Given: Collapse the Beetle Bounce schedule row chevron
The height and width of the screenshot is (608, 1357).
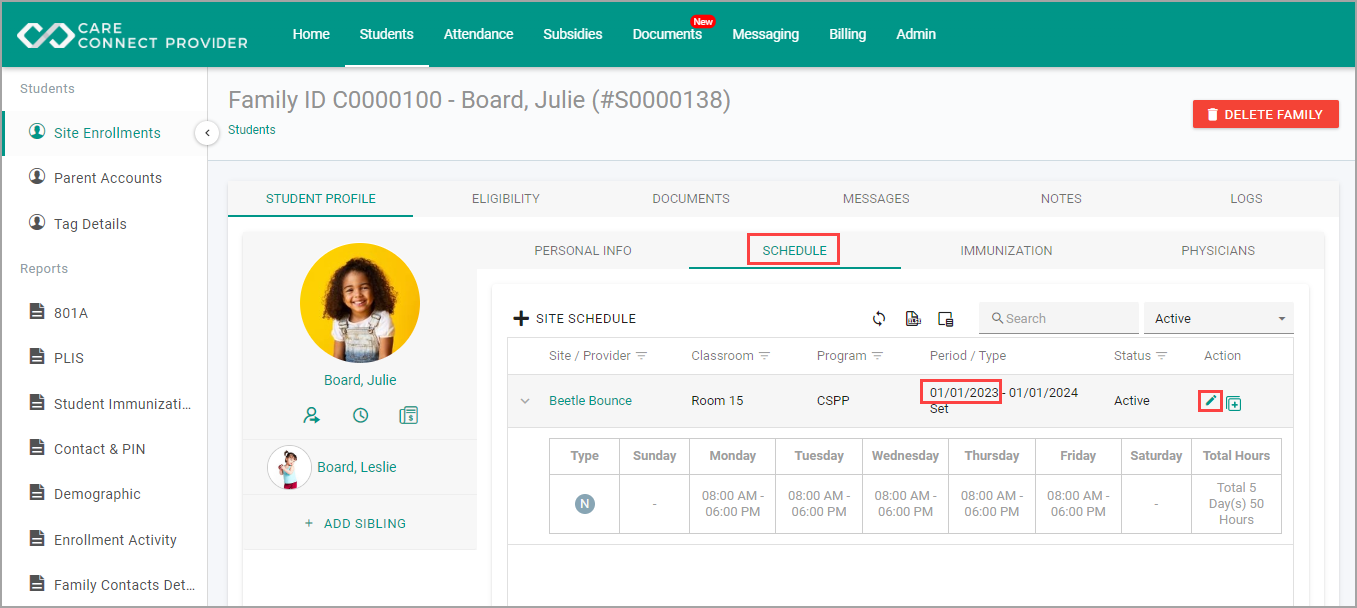Looking at the screenshot, I should [x=524, y=401].
